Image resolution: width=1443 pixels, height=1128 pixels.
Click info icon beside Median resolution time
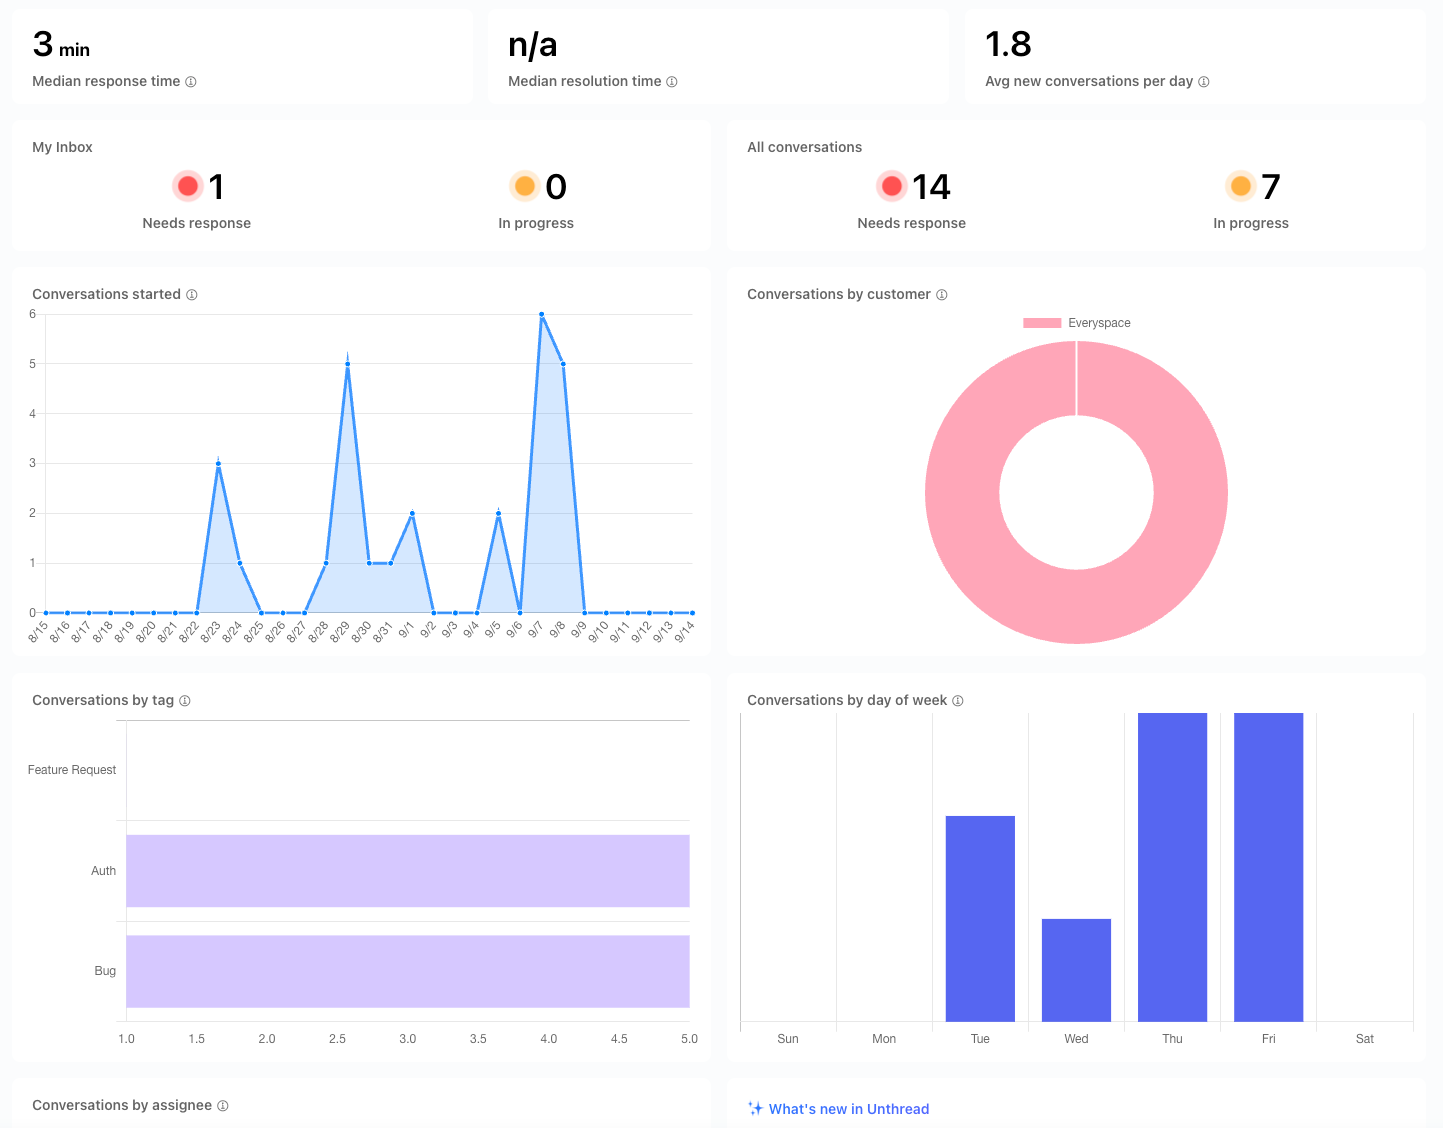click(x=672, y=82)
